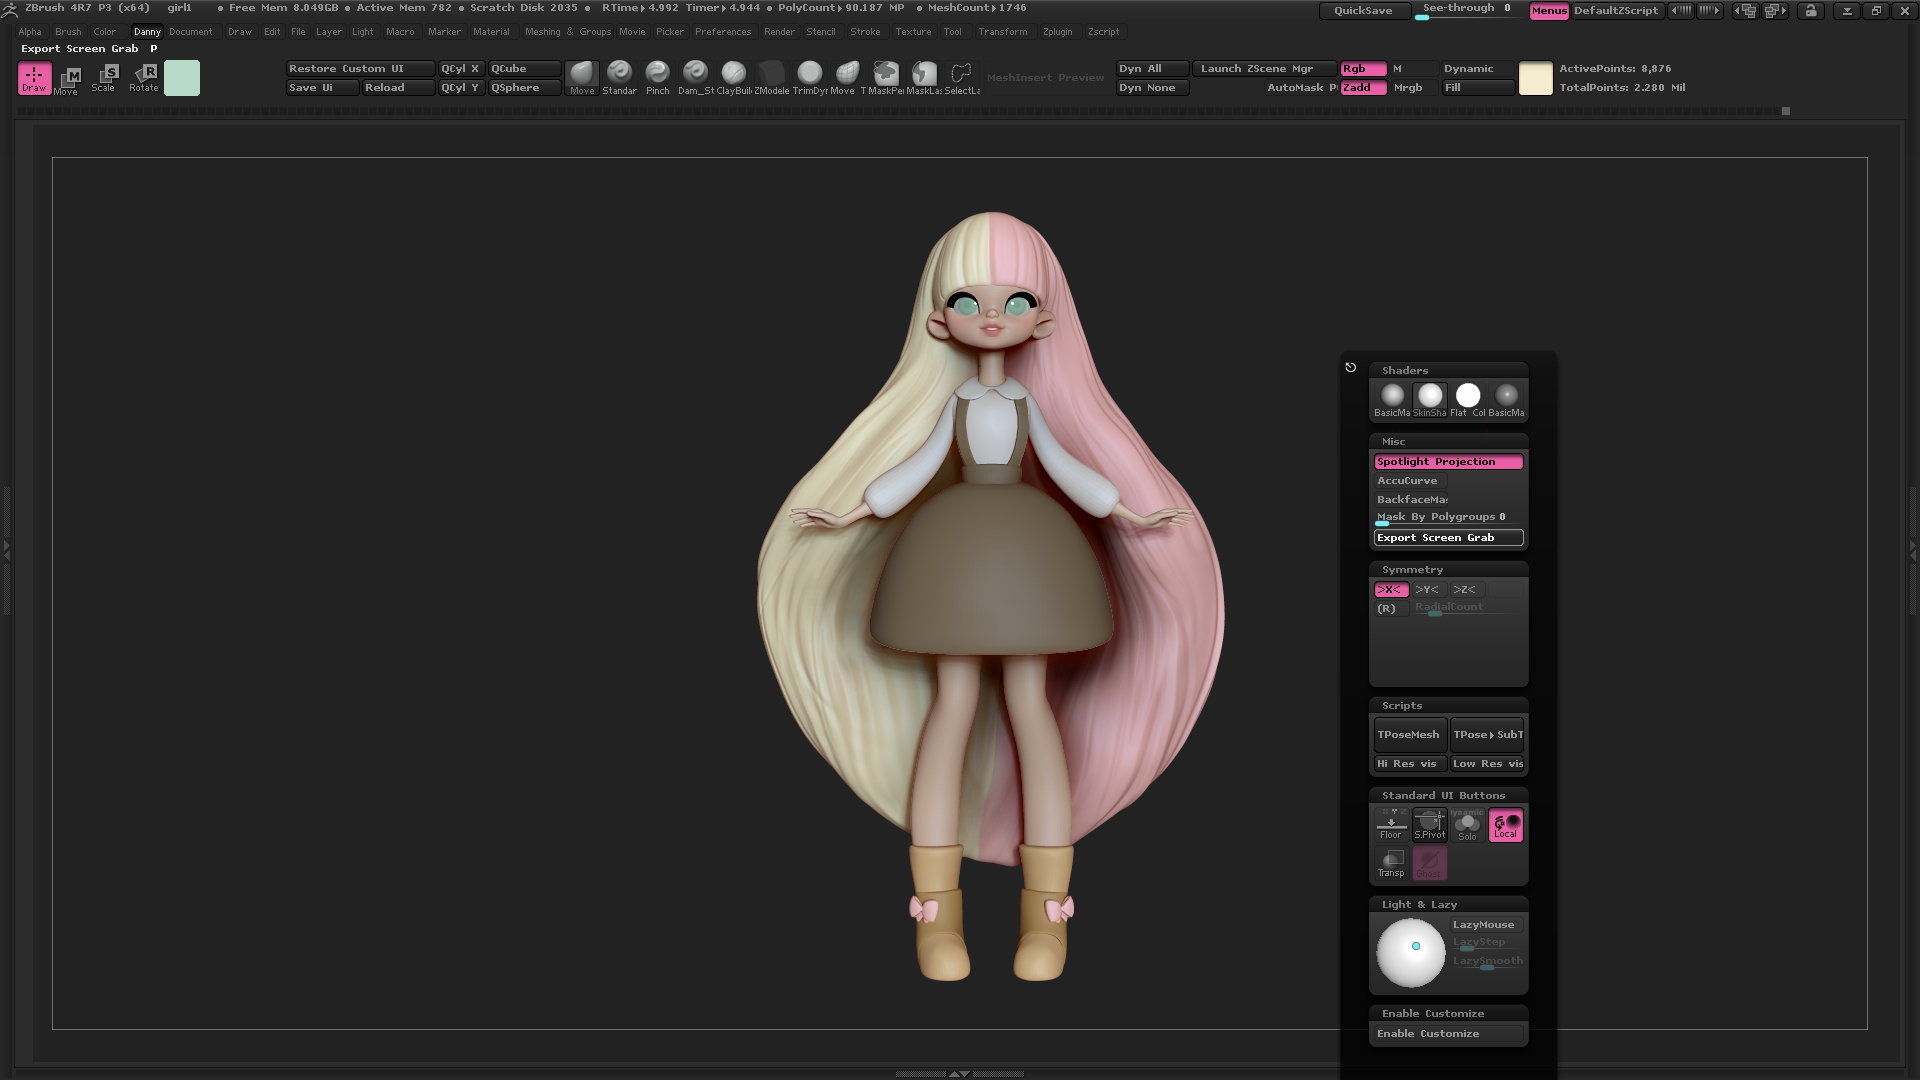Click the Hi Res vis button
This screenshot has width=1920, height=1080.
click(1410, 764)
